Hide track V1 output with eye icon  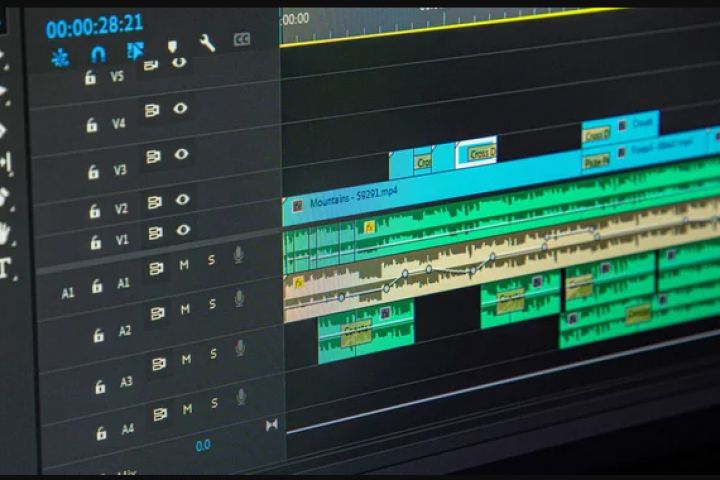point(183,230)
